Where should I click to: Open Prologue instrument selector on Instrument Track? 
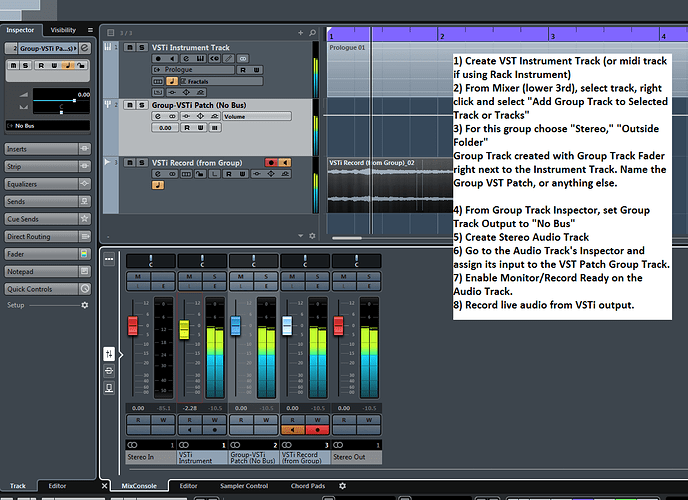point(194,70)
